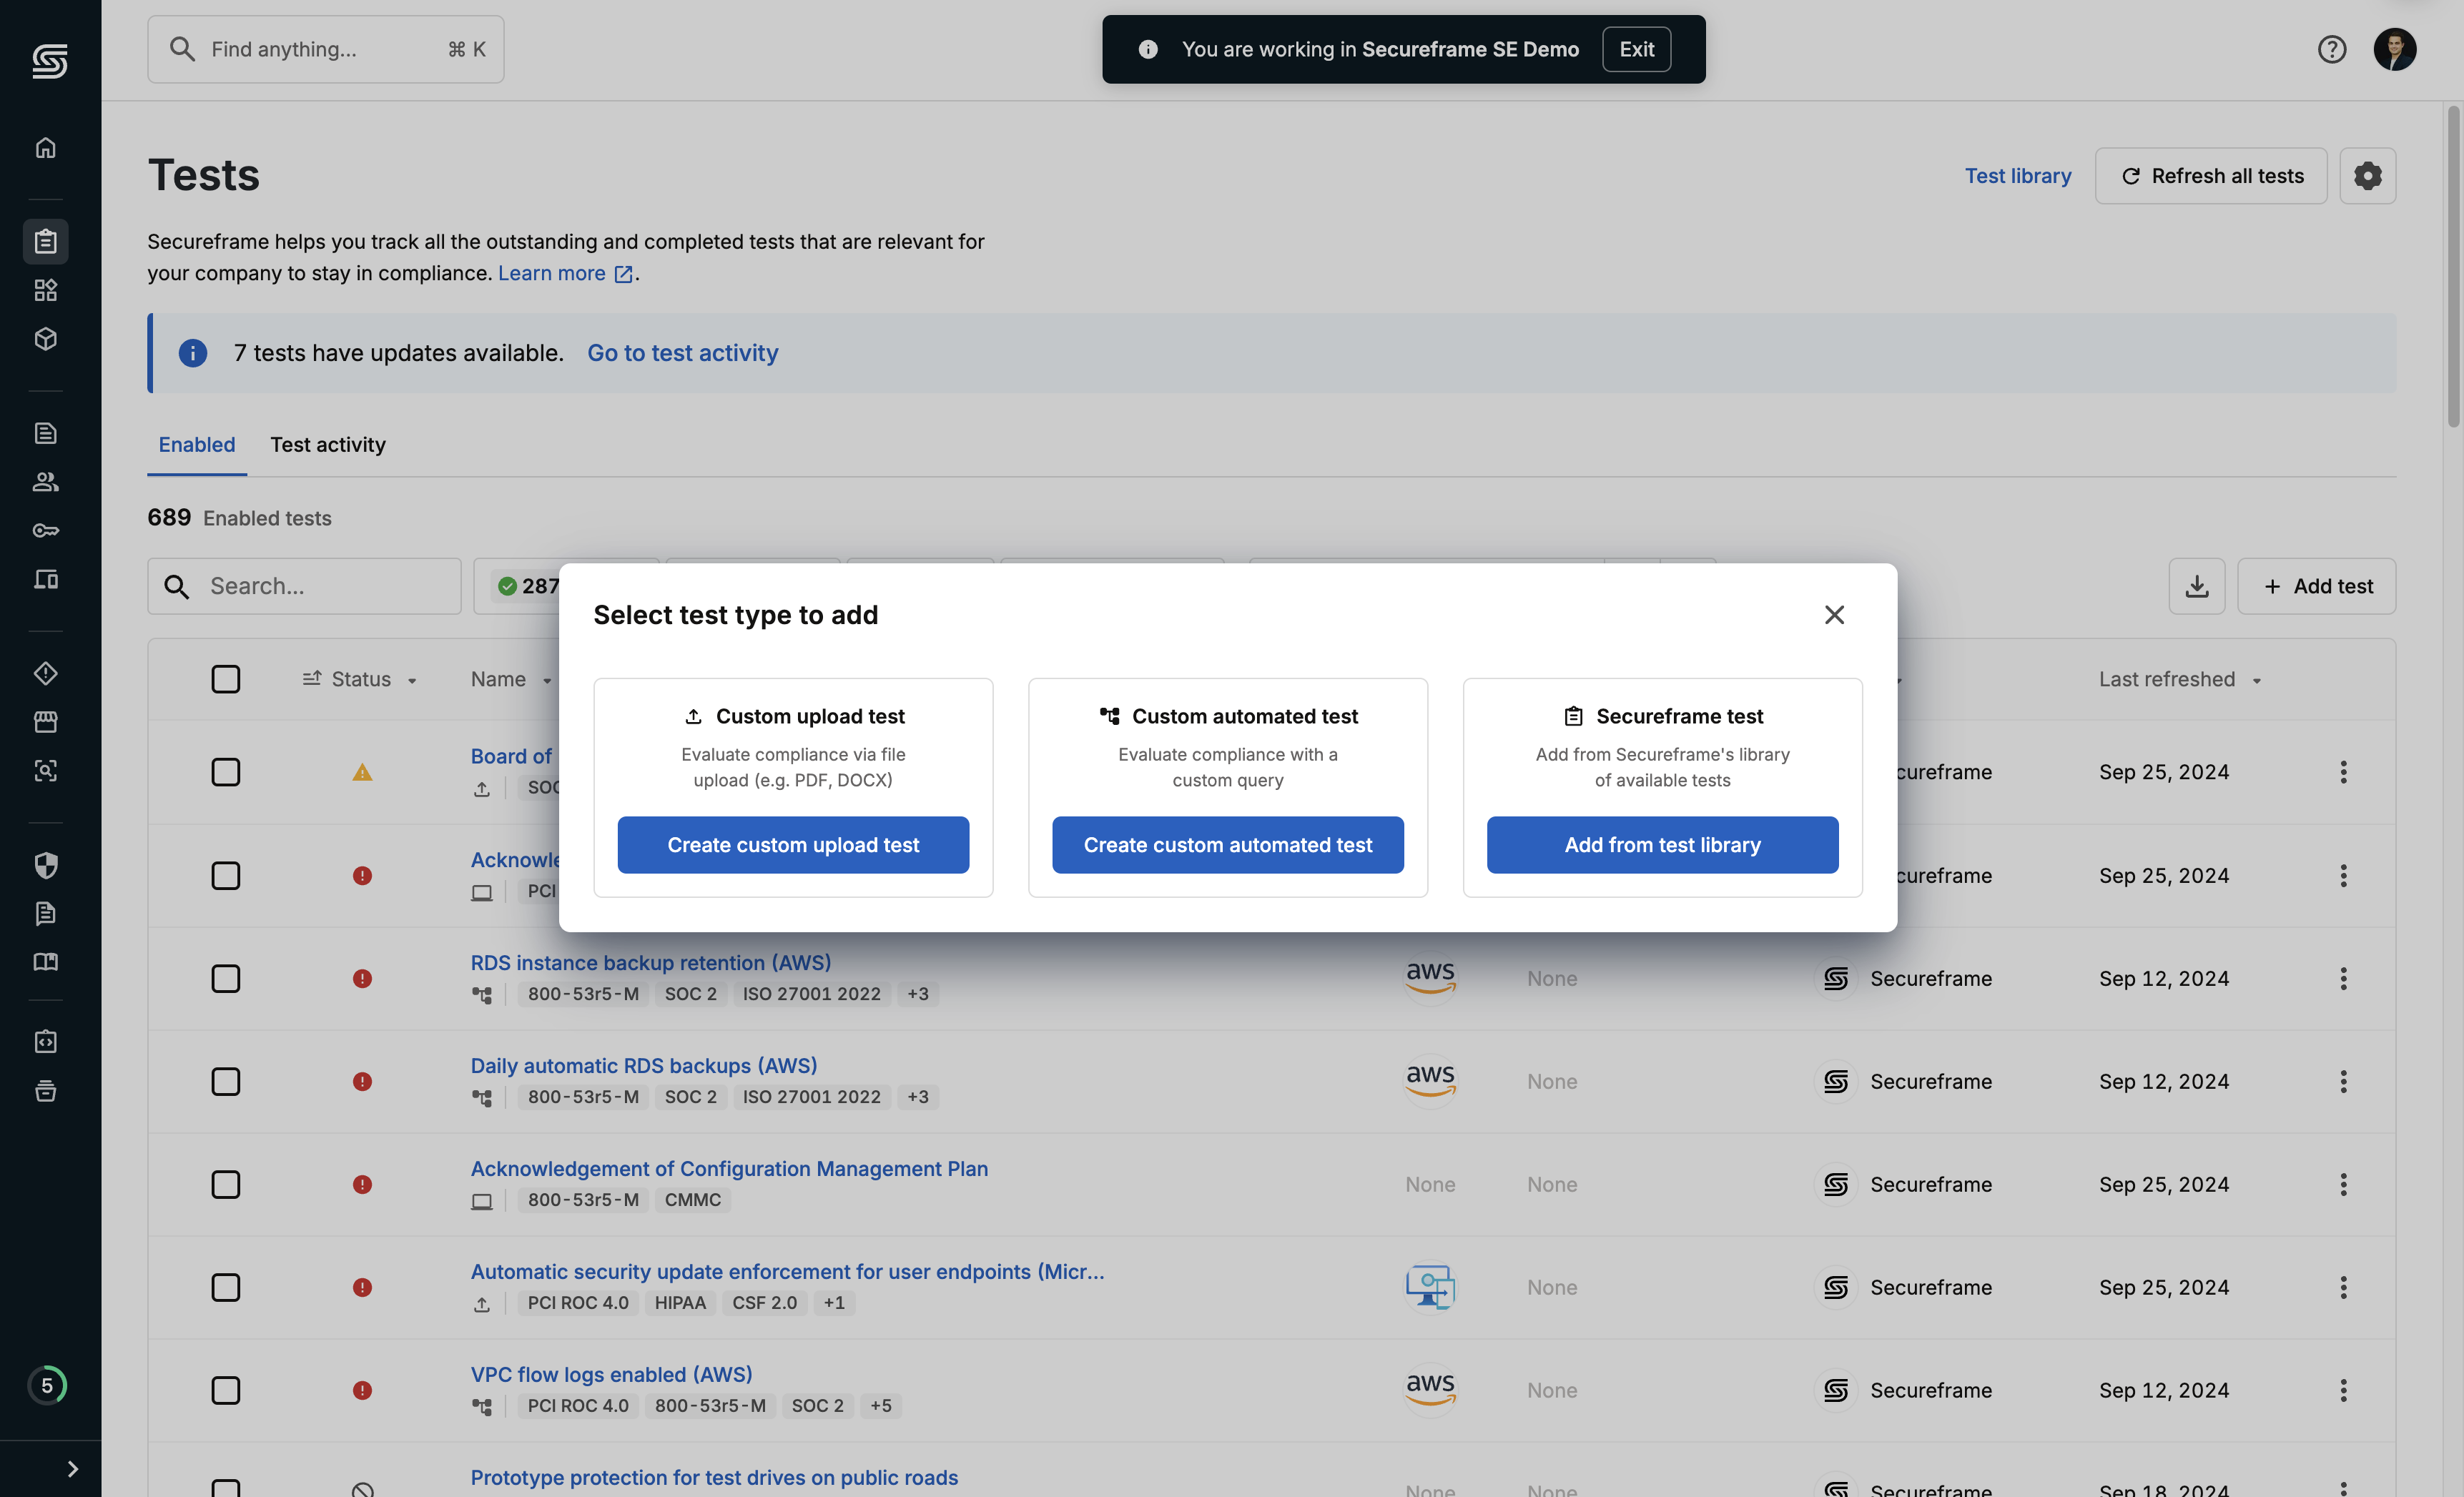Toggle the select-all tests checkbox in header
This screenshot has height=1497, width=2464.
(x=226, y=680)
